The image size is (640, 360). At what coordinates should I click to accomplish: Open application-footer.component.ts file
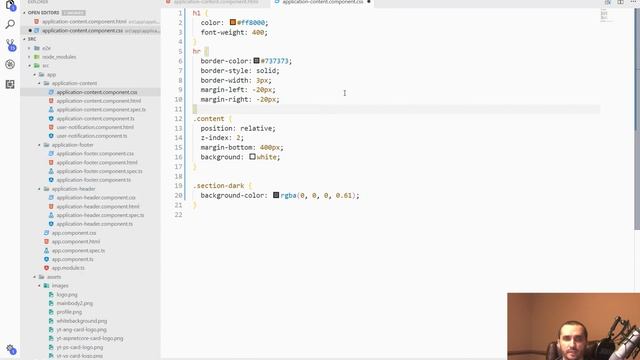coord(93,180)
